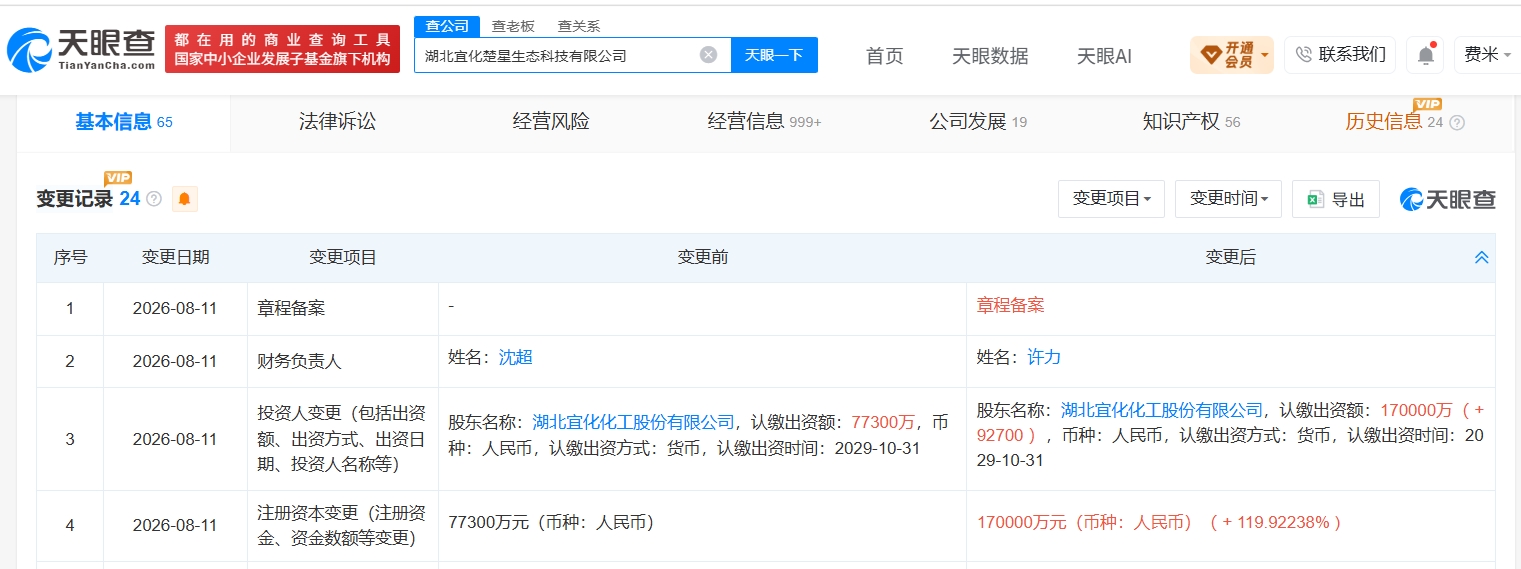Click the 天眼一下 search button
The image size is (1521, 569).
click(774, 55)
